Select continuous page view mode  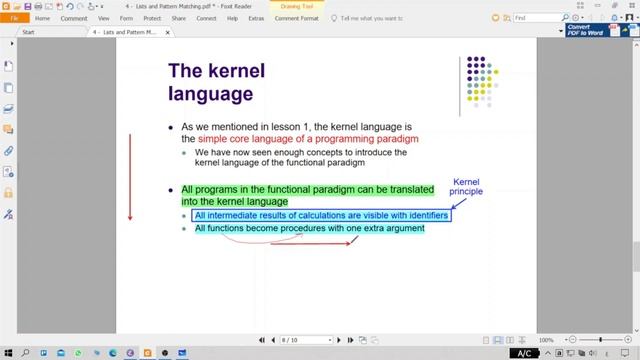coord(498,340)
